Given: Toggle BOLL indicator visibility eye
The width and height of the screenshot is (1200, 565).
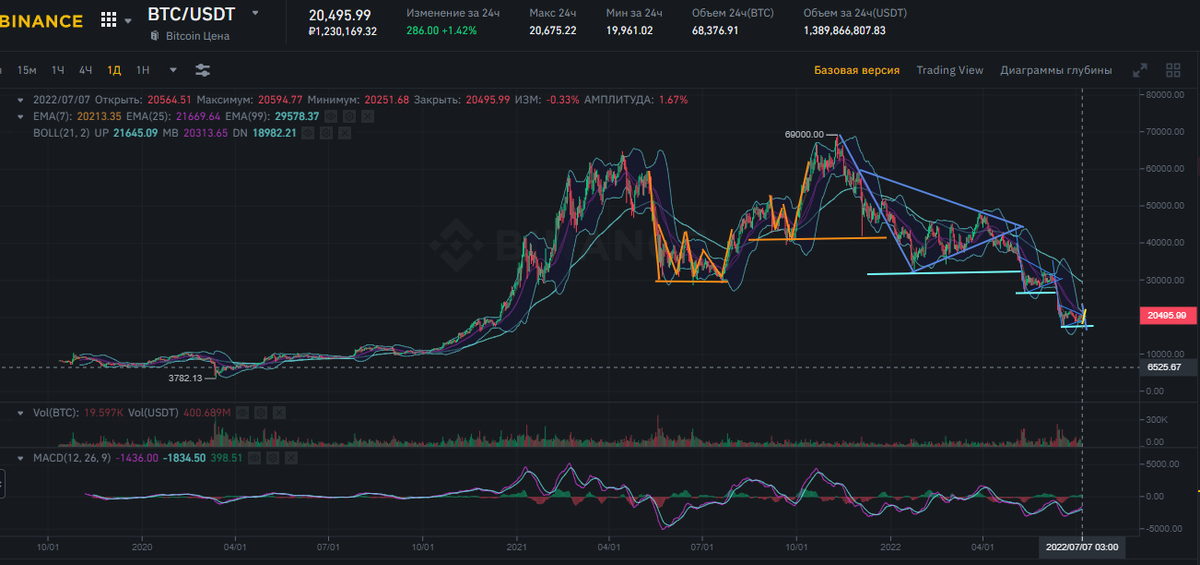Looking at the screenshot, I should 309,132.
